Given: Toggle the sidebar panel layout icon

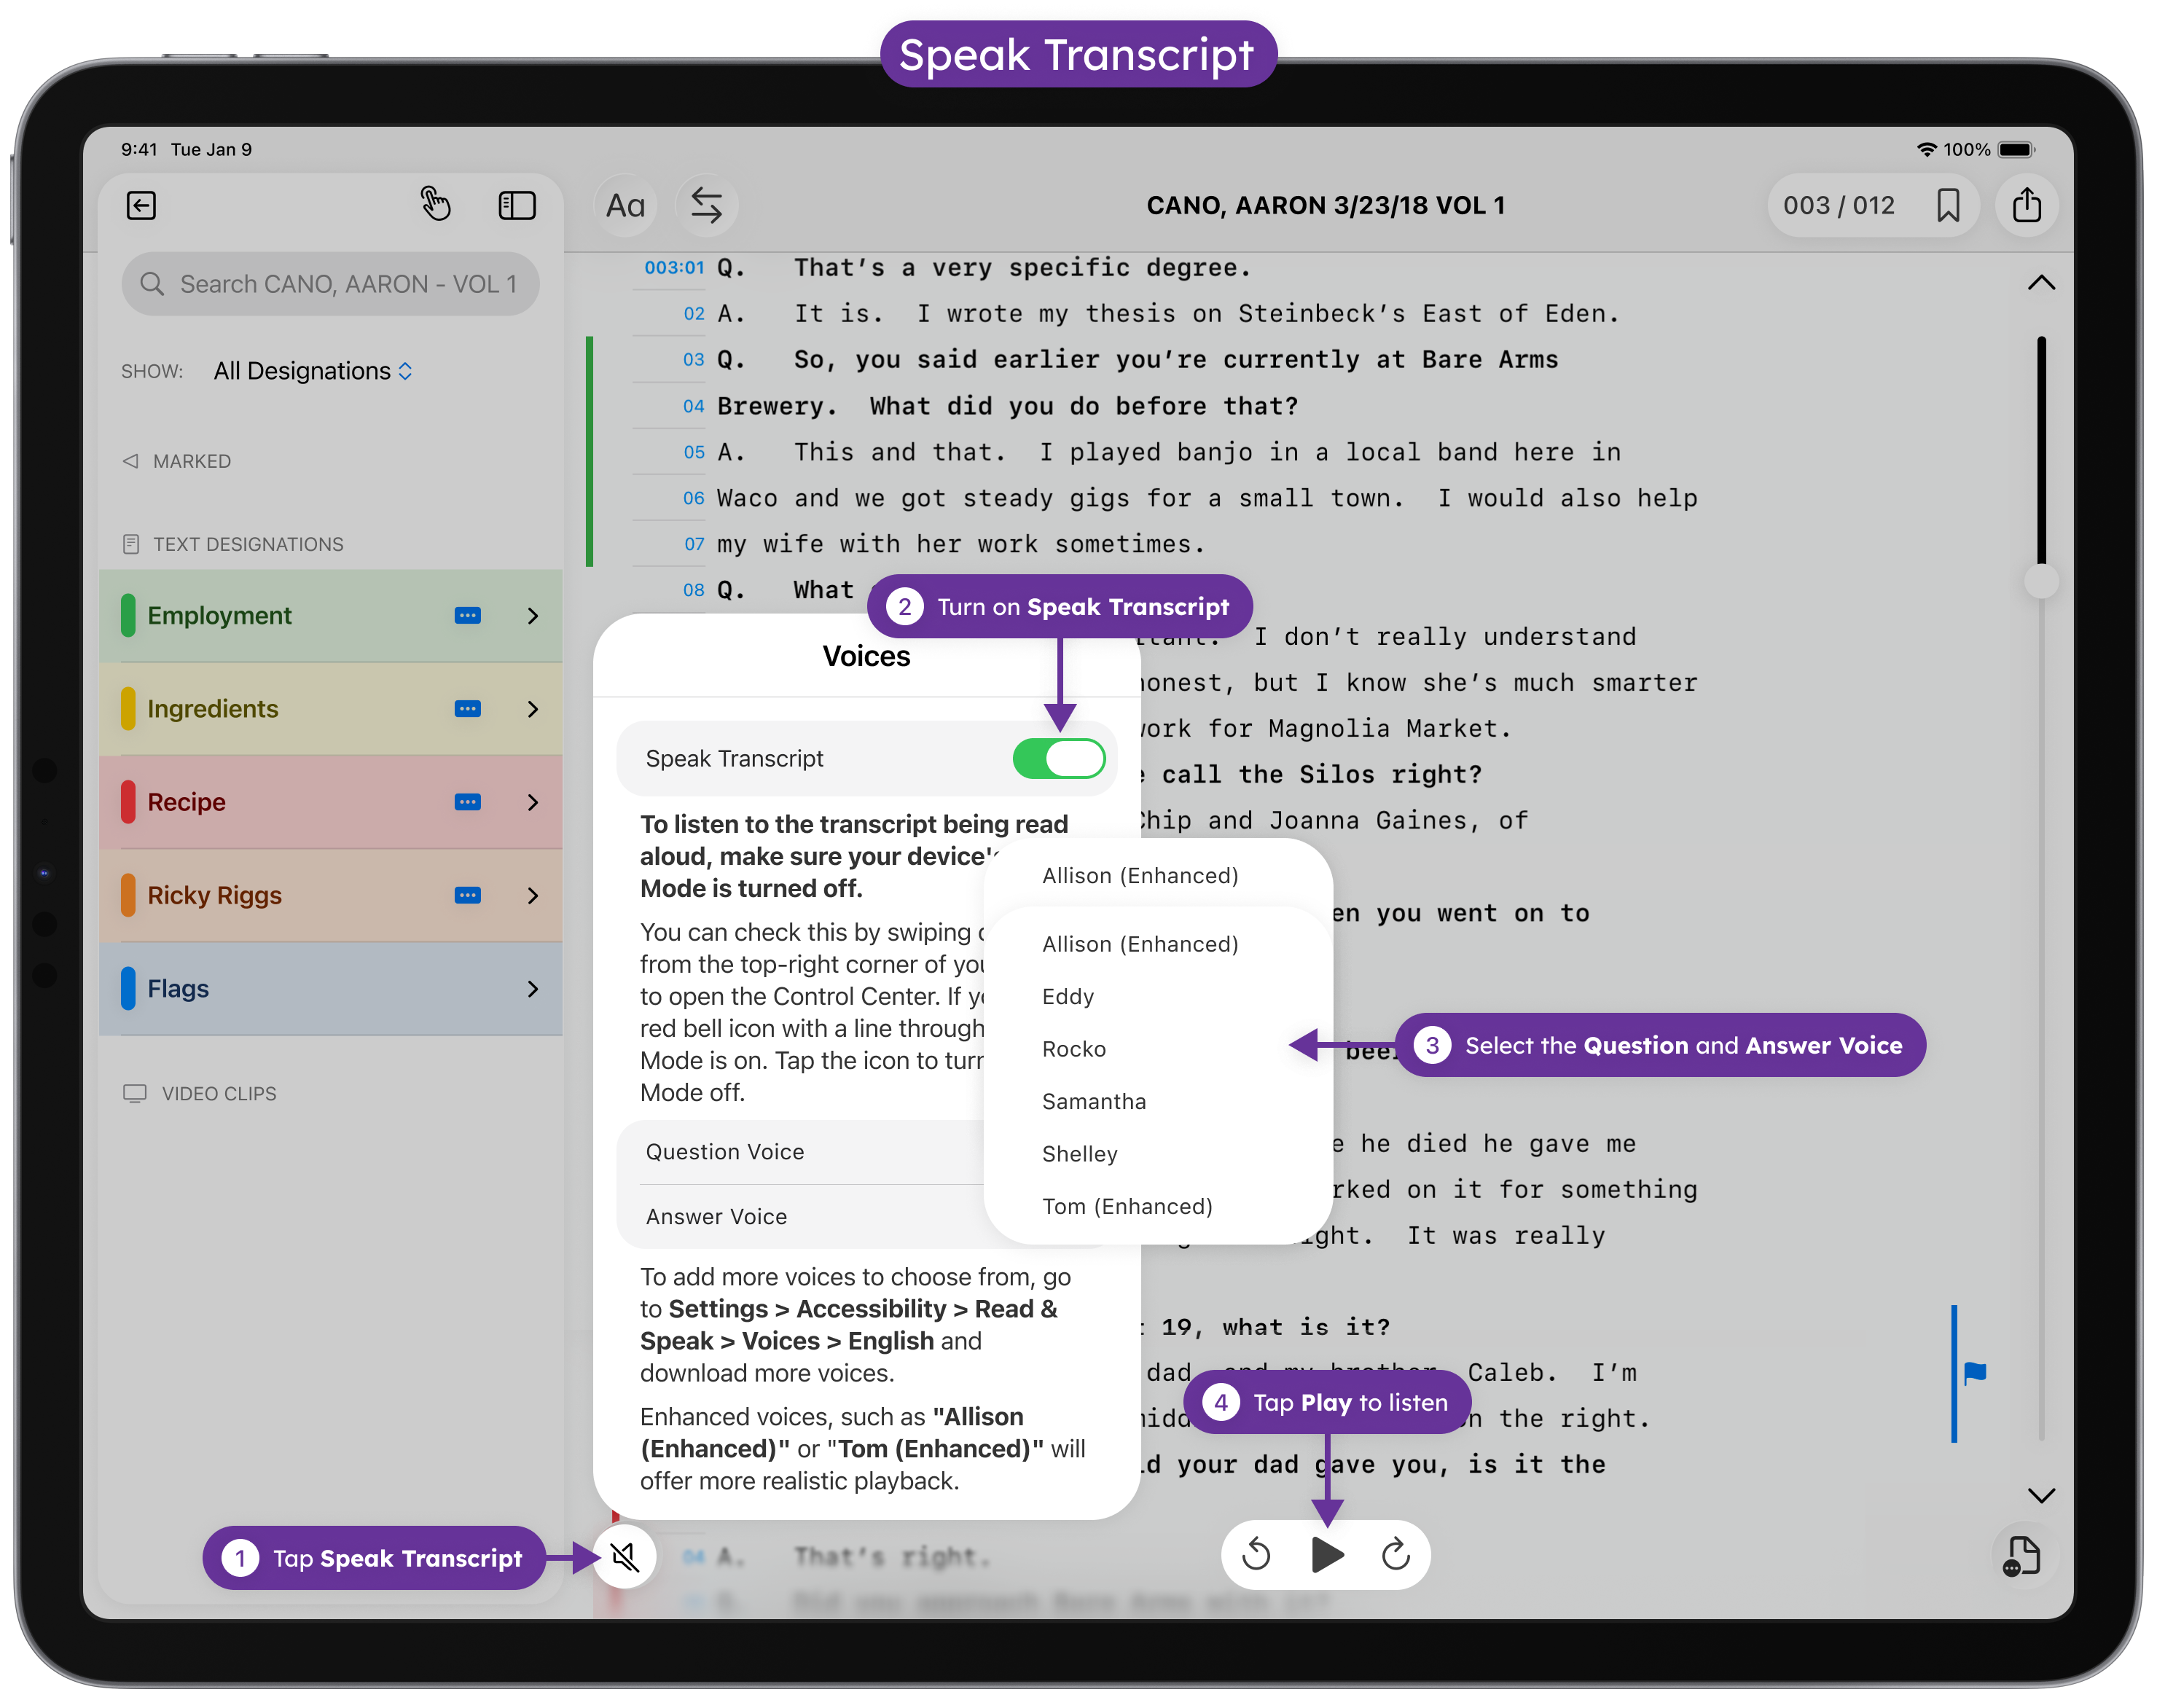Looking at the screenshot, I should tap(517, 205).
